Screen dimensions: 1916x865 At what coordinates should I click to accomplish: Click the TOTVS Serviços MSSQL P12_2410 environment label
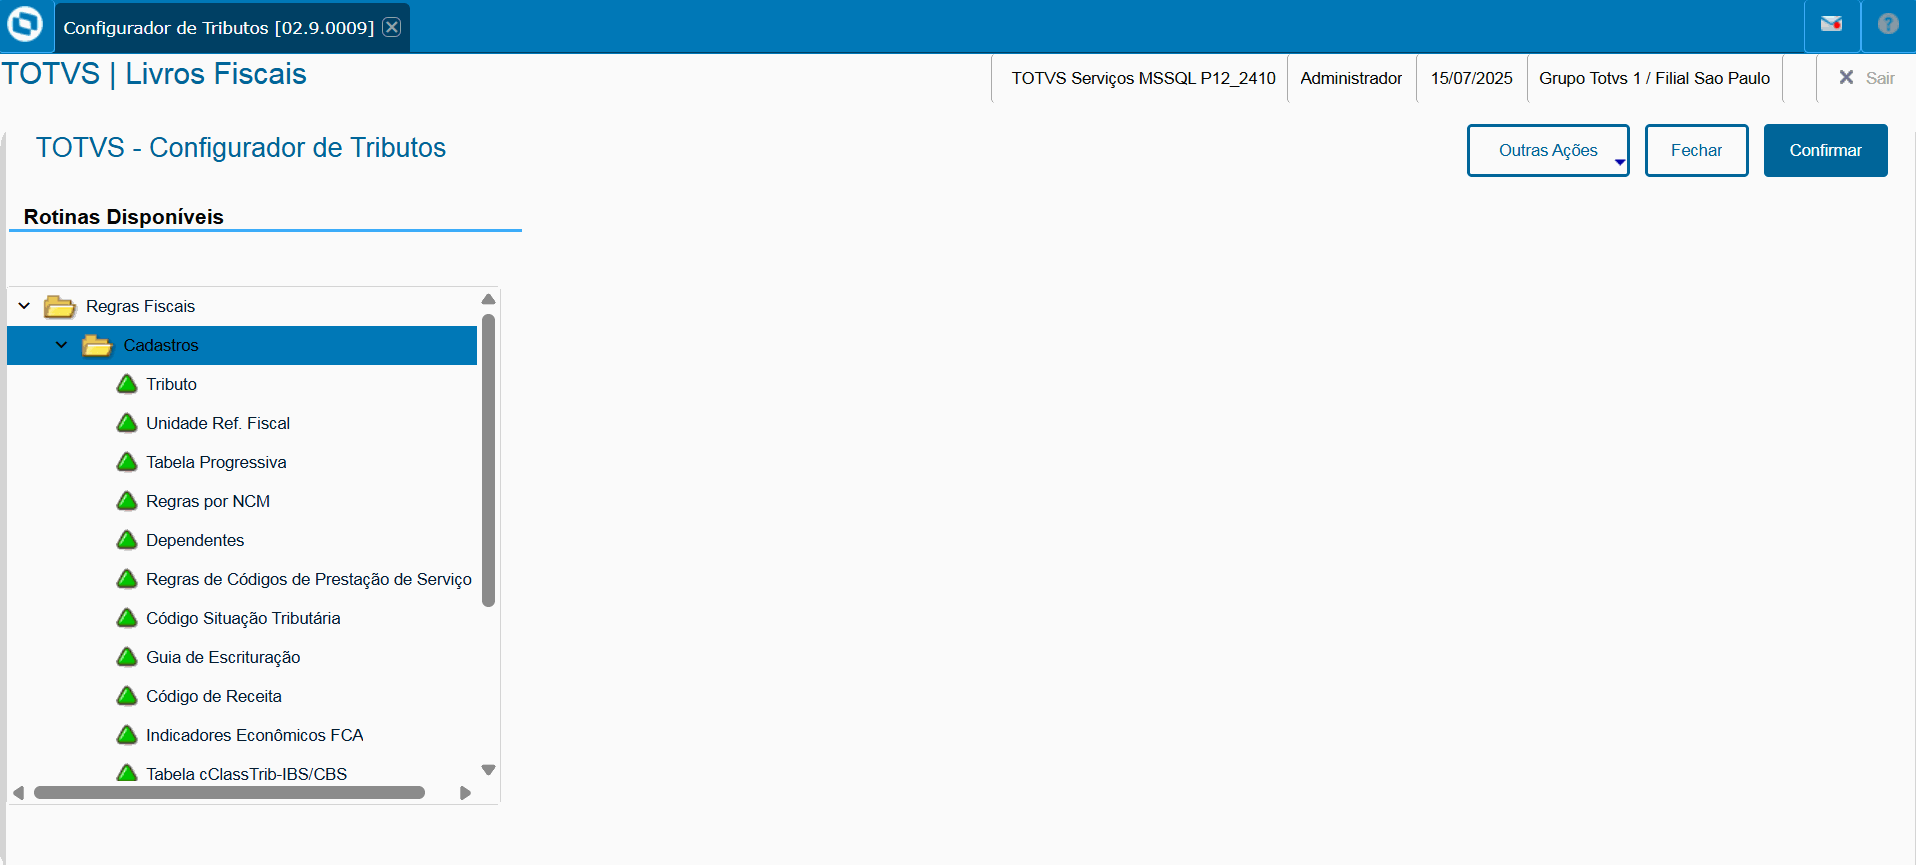pos(1143,78)
